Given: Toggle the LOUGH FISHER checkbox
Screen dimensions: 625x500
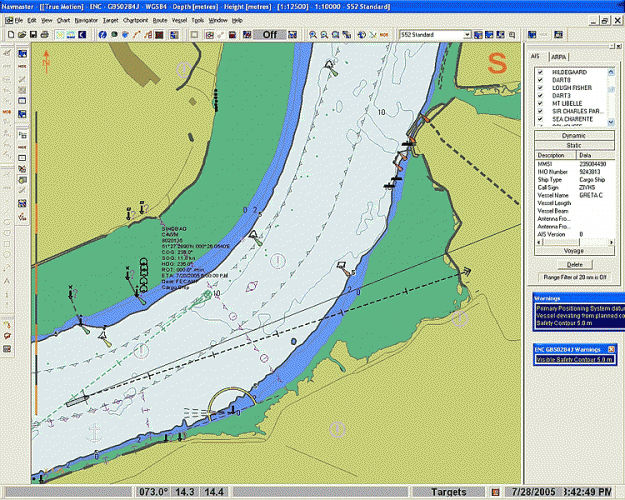Looking at the screenshot, I should point(541,88).
